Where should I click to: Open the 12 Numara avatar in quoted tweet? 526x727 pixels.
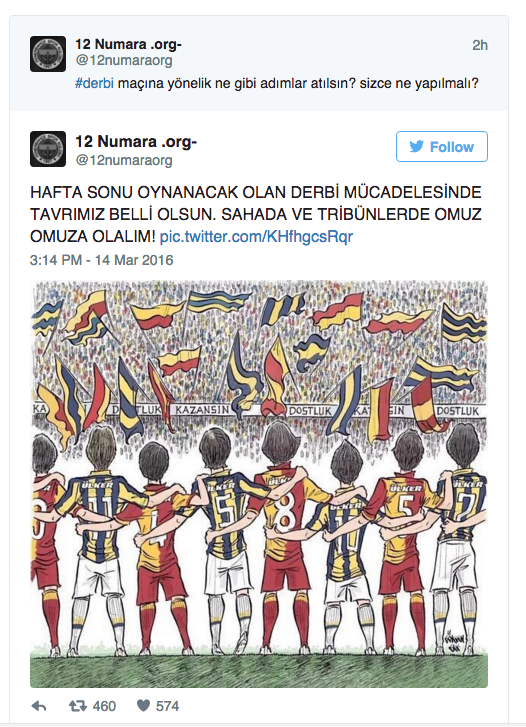point(48,54)
